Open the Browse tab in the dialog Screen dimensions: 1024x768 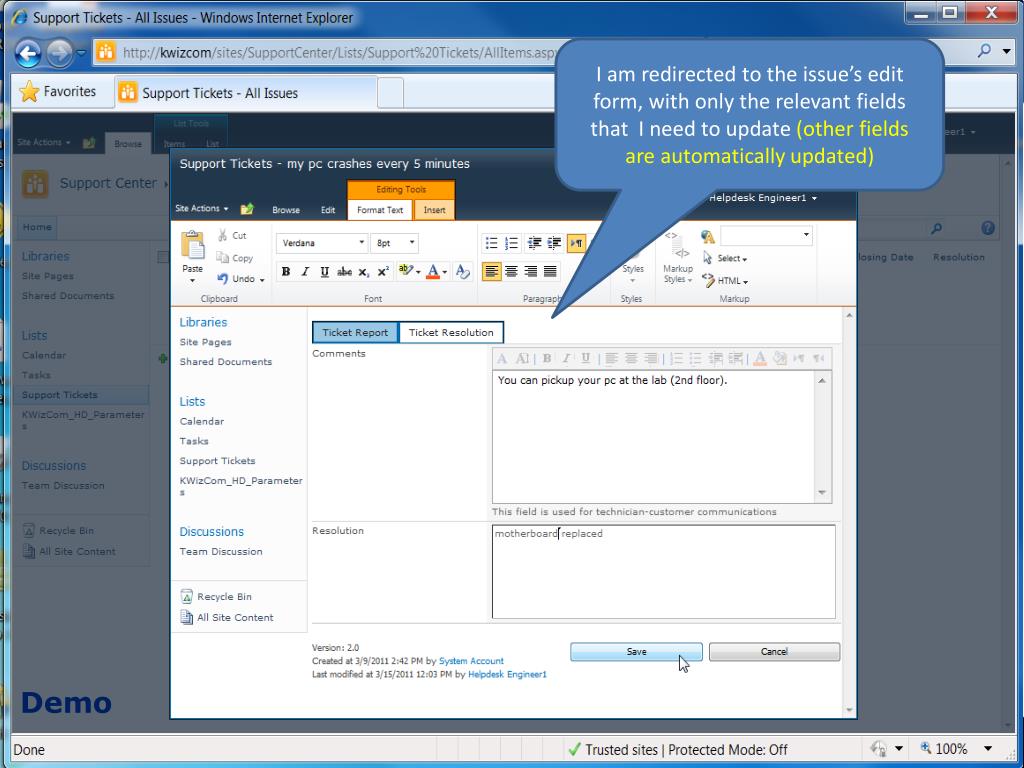click(286, 210)
